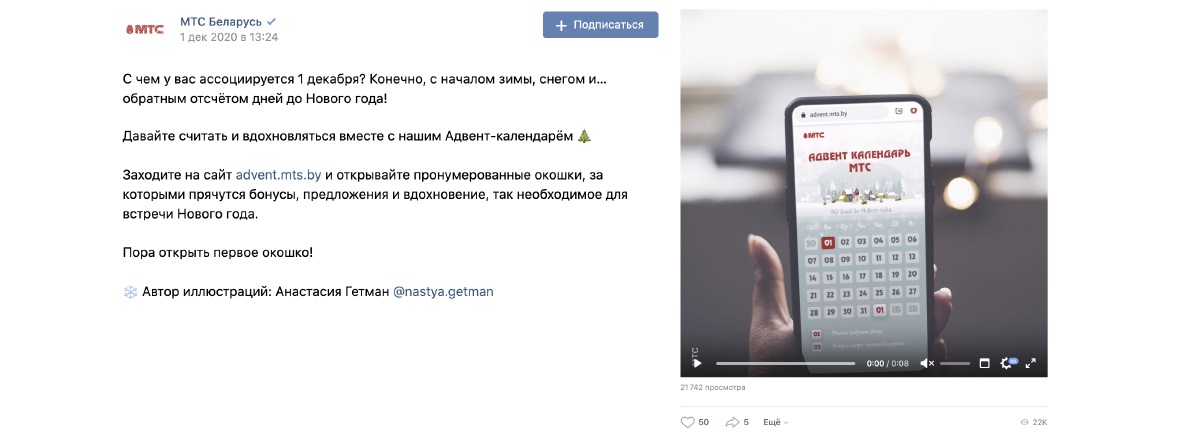The height and width of the screenshot is (435, 1200).
Task: Open the МТС Беларусь community name
Action: pyautogui.click(x=221, y=21)
